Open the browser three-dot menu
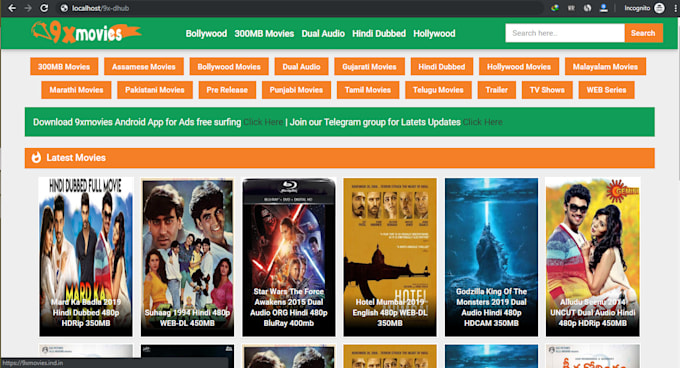This screenshot has width=680, height=368. pos(675,8)
